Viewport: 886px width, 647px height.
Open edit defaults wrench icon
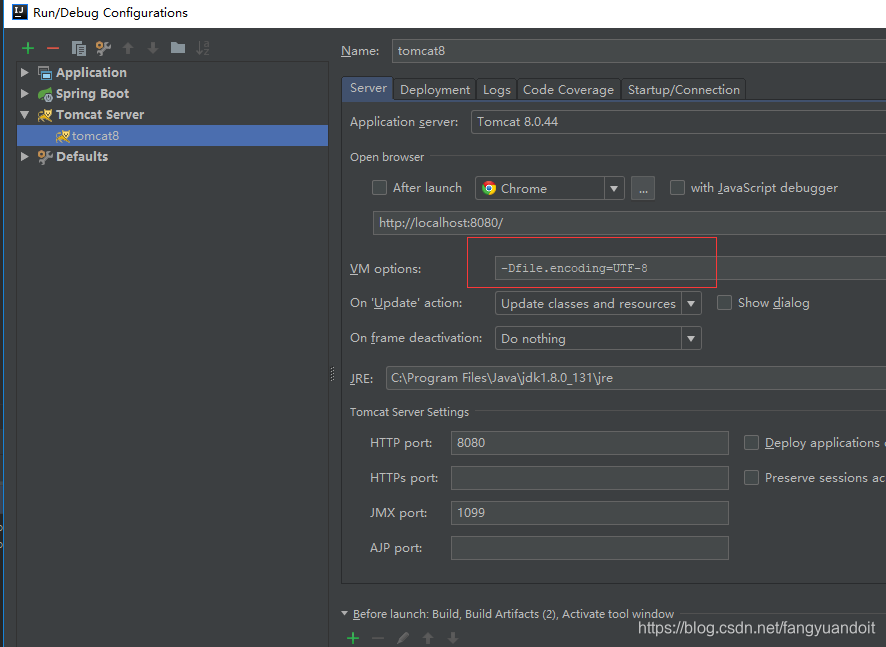coord(103,49)
